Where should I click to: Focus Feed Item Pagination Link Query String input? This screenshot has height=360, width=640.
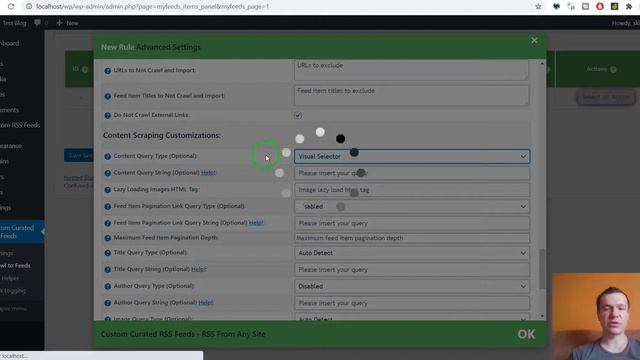click(x=412, y=223)
